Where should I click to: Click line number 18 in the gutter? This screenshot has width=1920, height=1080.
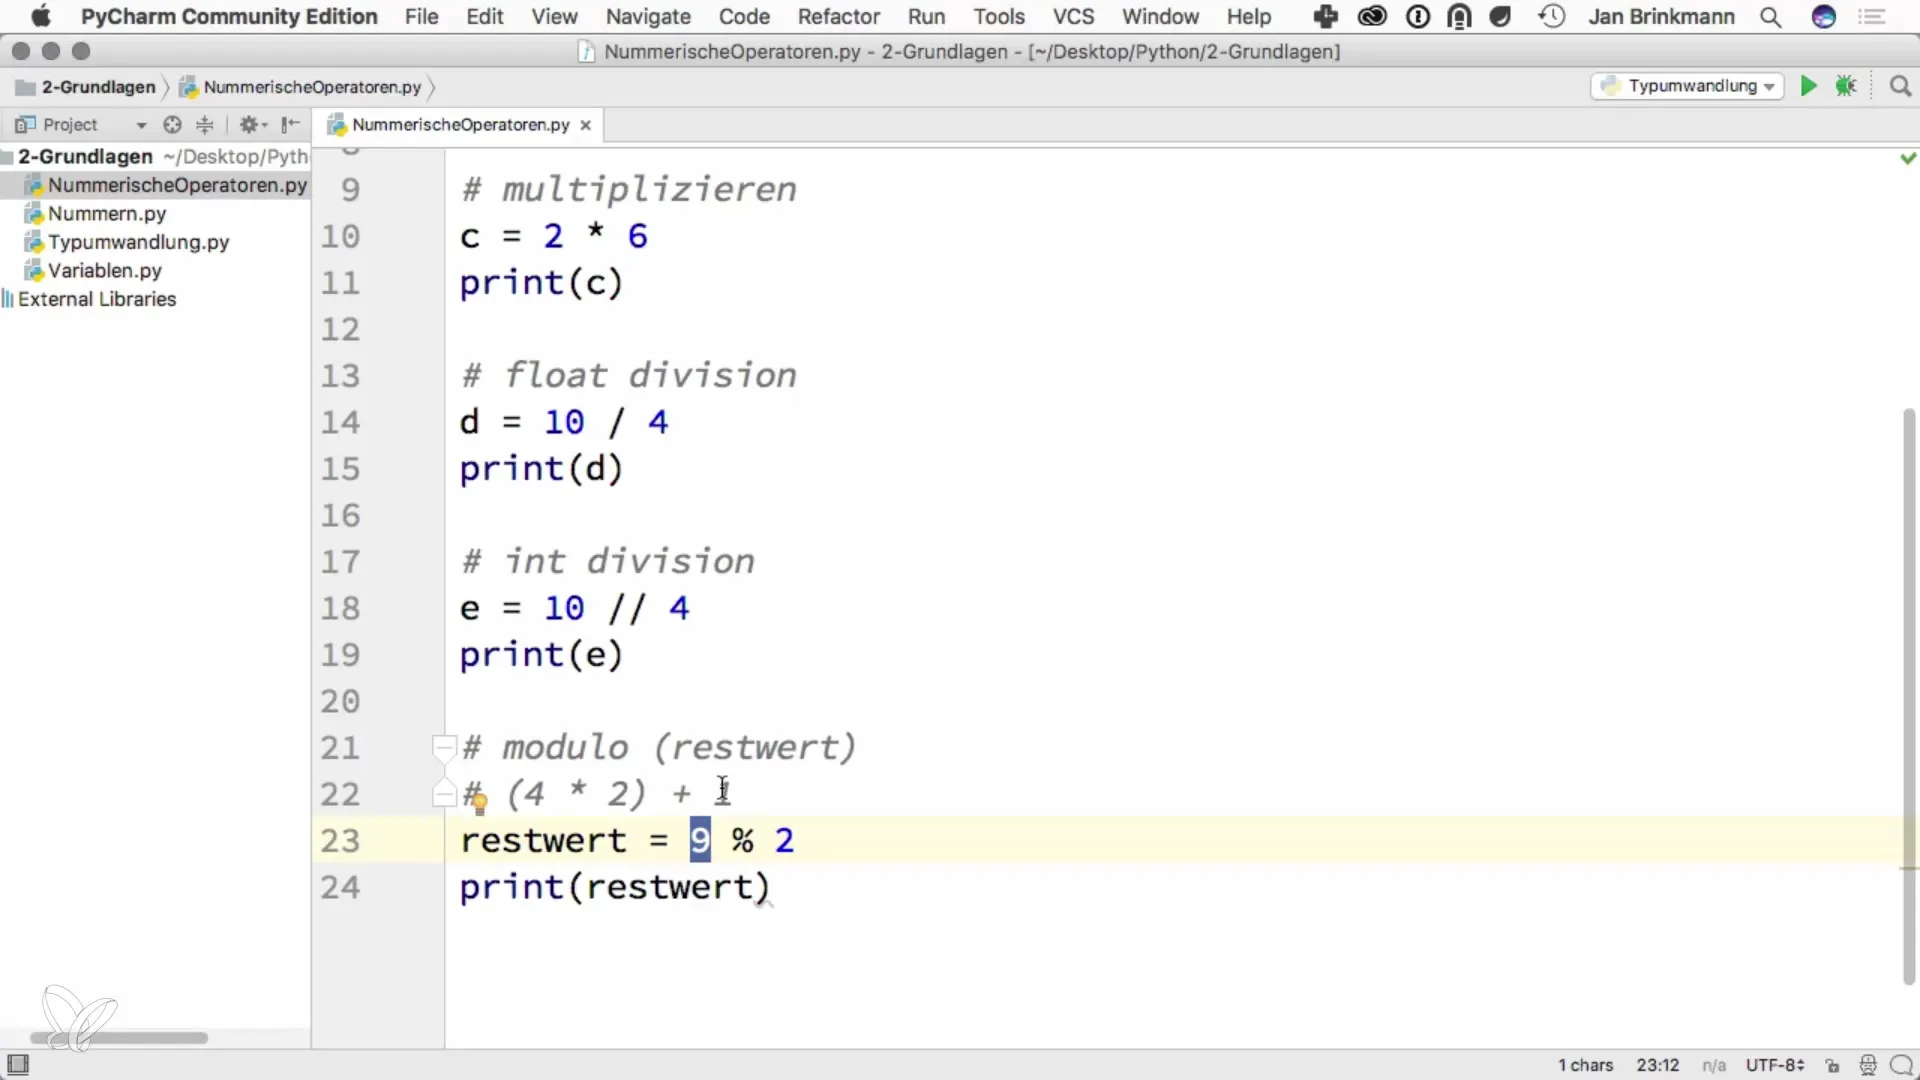click(x=340, y=608)
